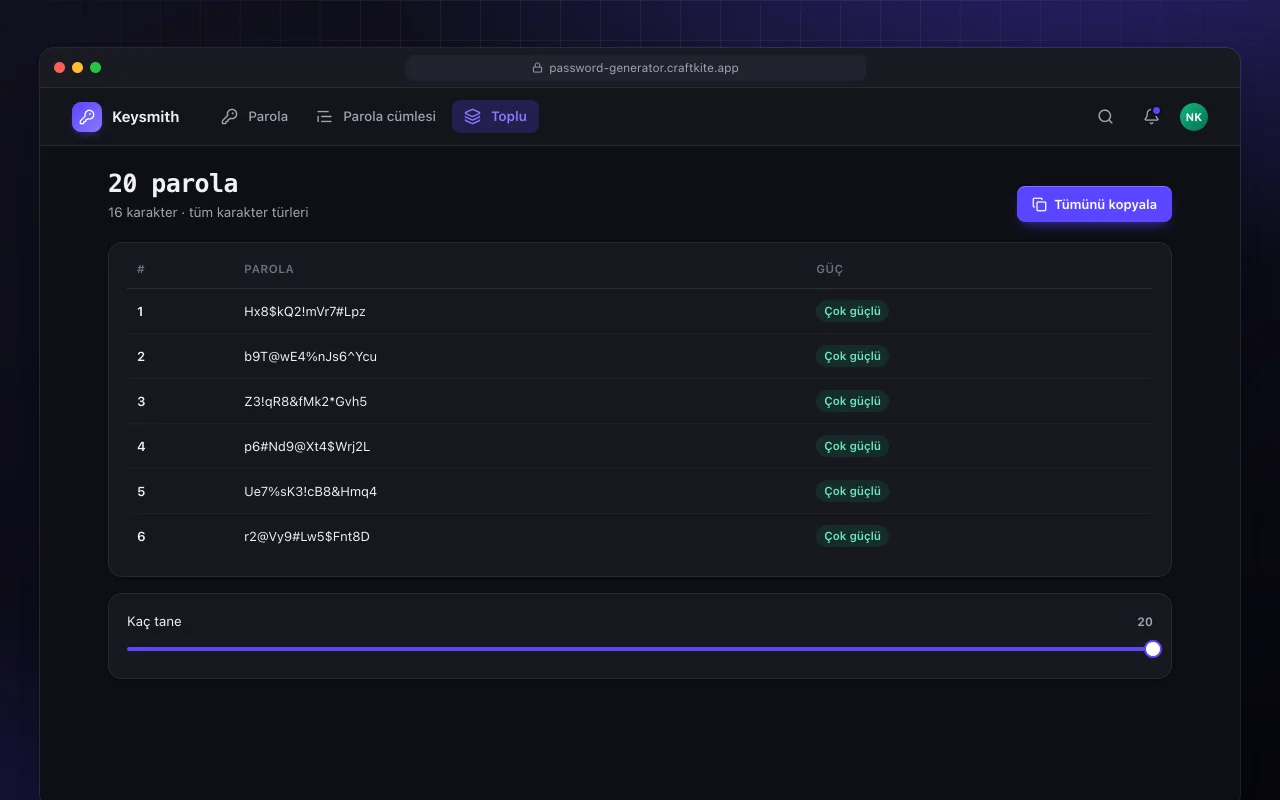The height and width of the screenshot is (800, 1280).
Task: Click the Çok güçlü badge in row 4
Action: (852, 446)
